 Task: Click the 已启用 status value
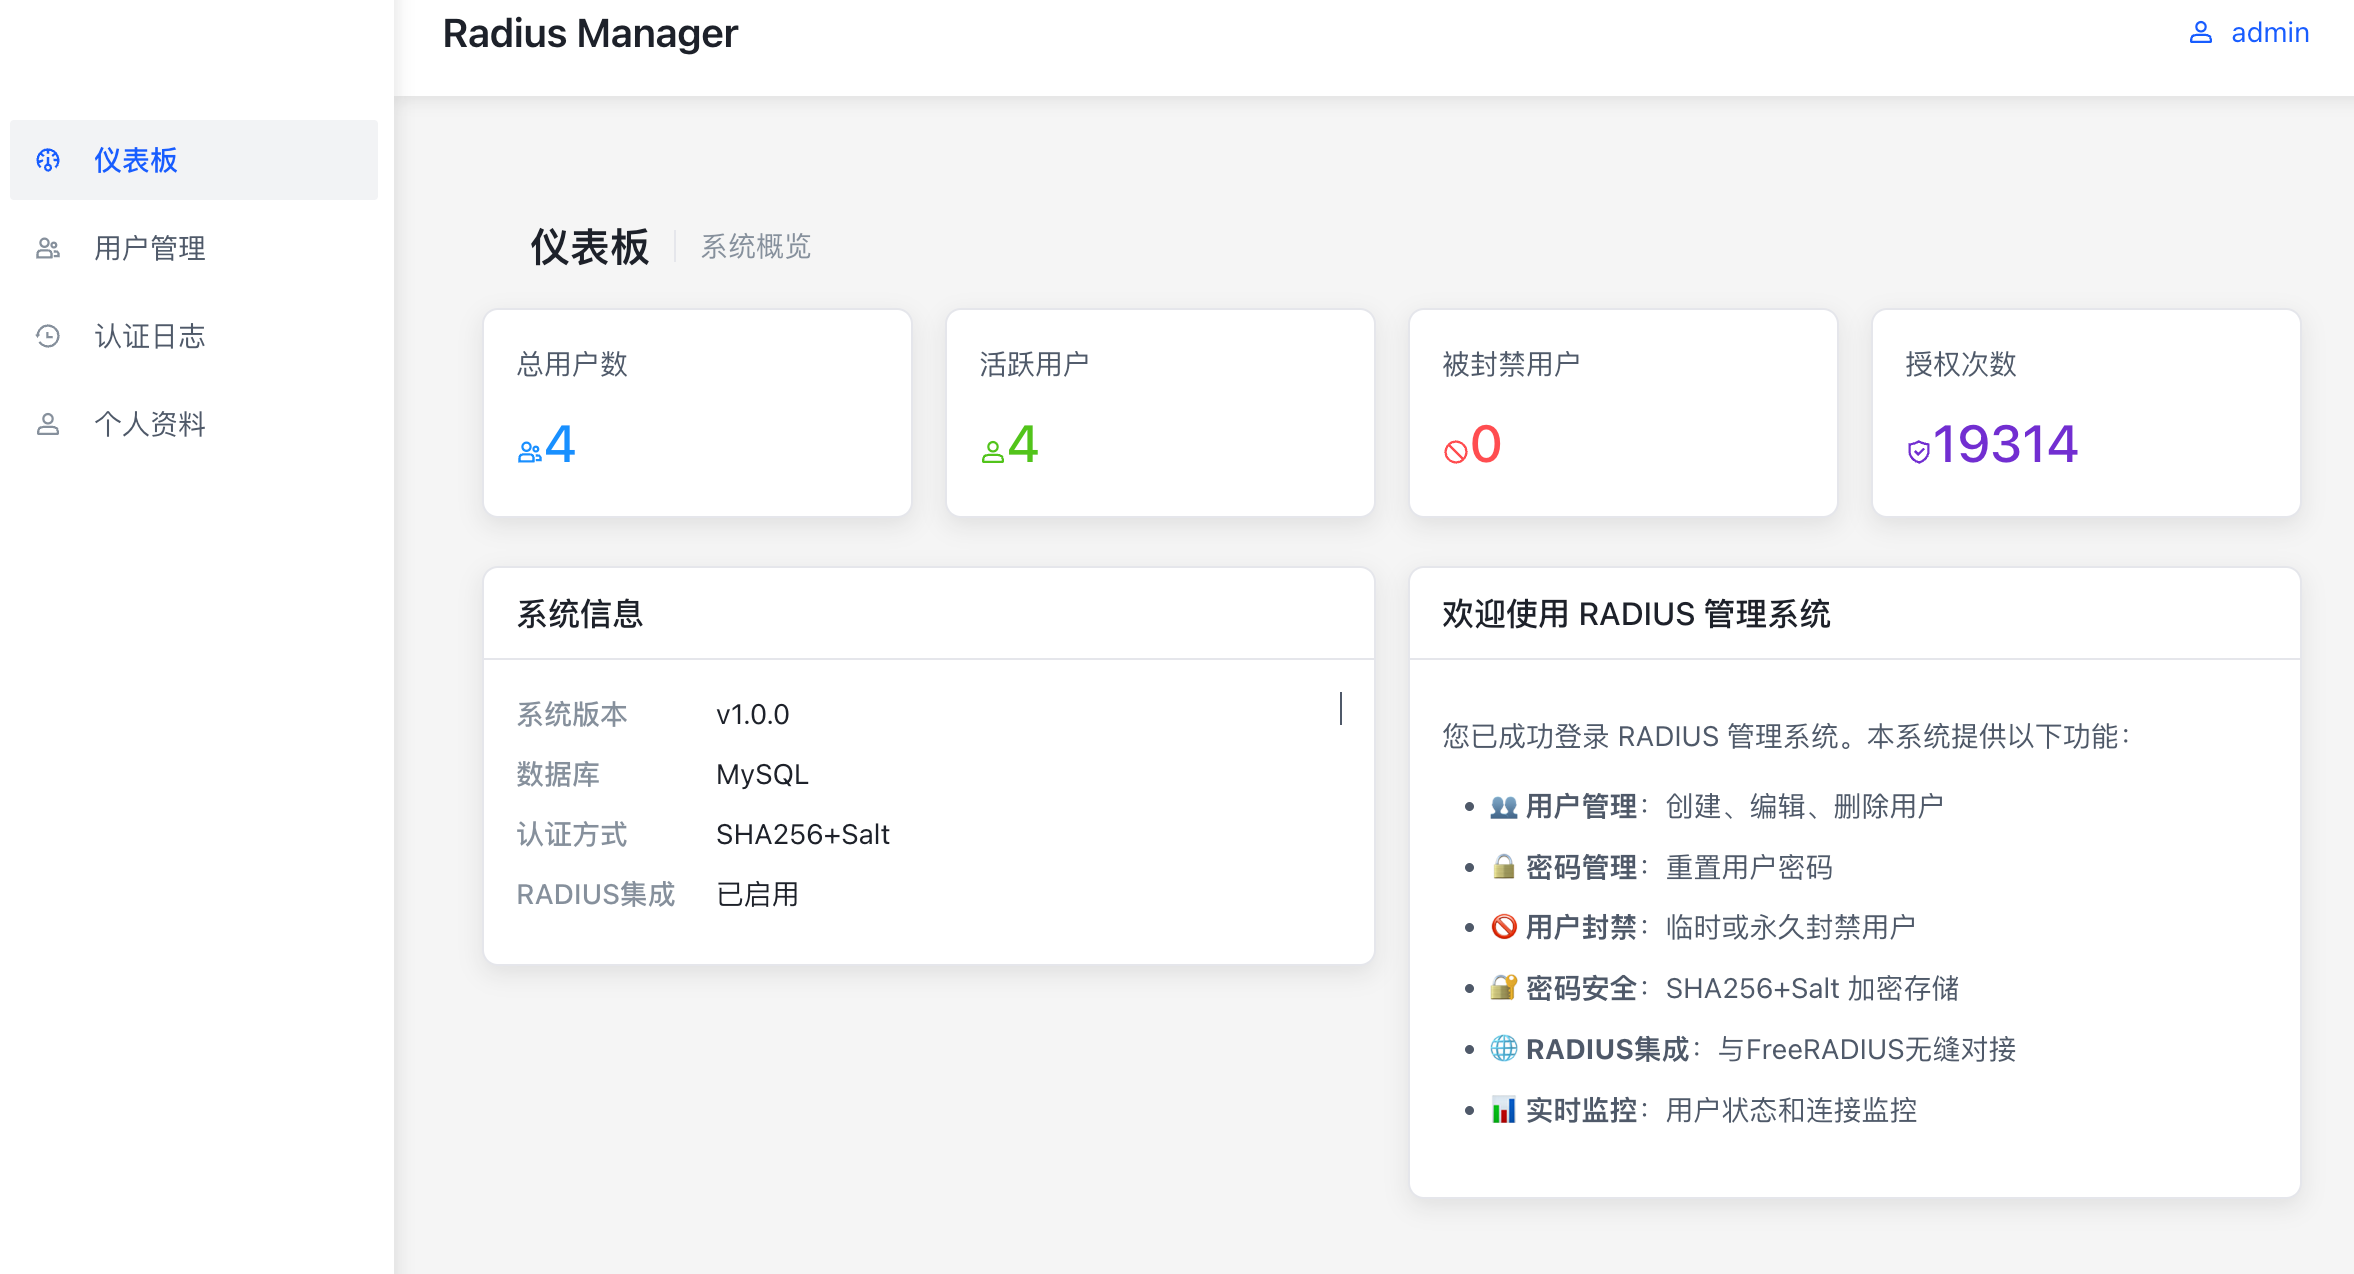[758, 894]
